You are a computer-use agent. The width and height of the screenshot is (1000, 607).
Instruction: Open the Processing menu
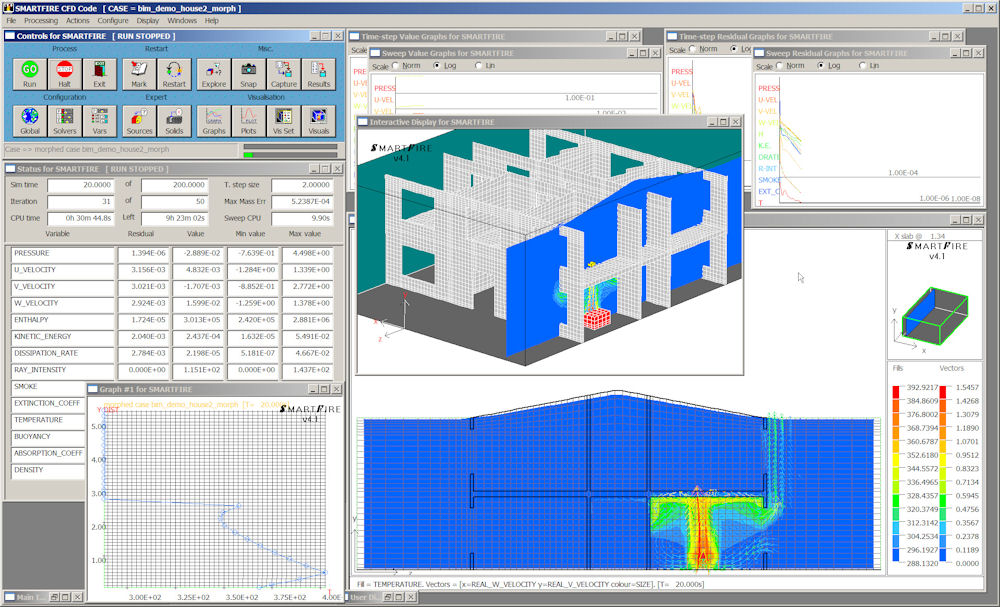coord(41,20)
